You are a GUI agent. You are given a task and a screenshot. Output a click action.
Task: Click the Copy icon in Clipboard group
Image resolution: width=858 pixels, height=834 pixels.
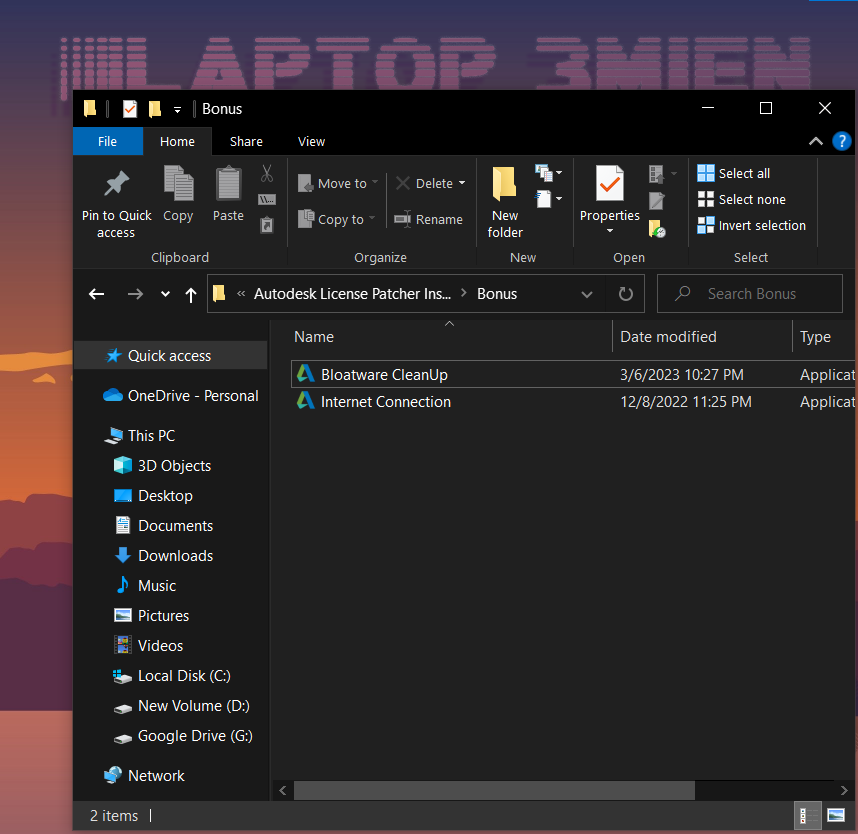click(178, 184)
